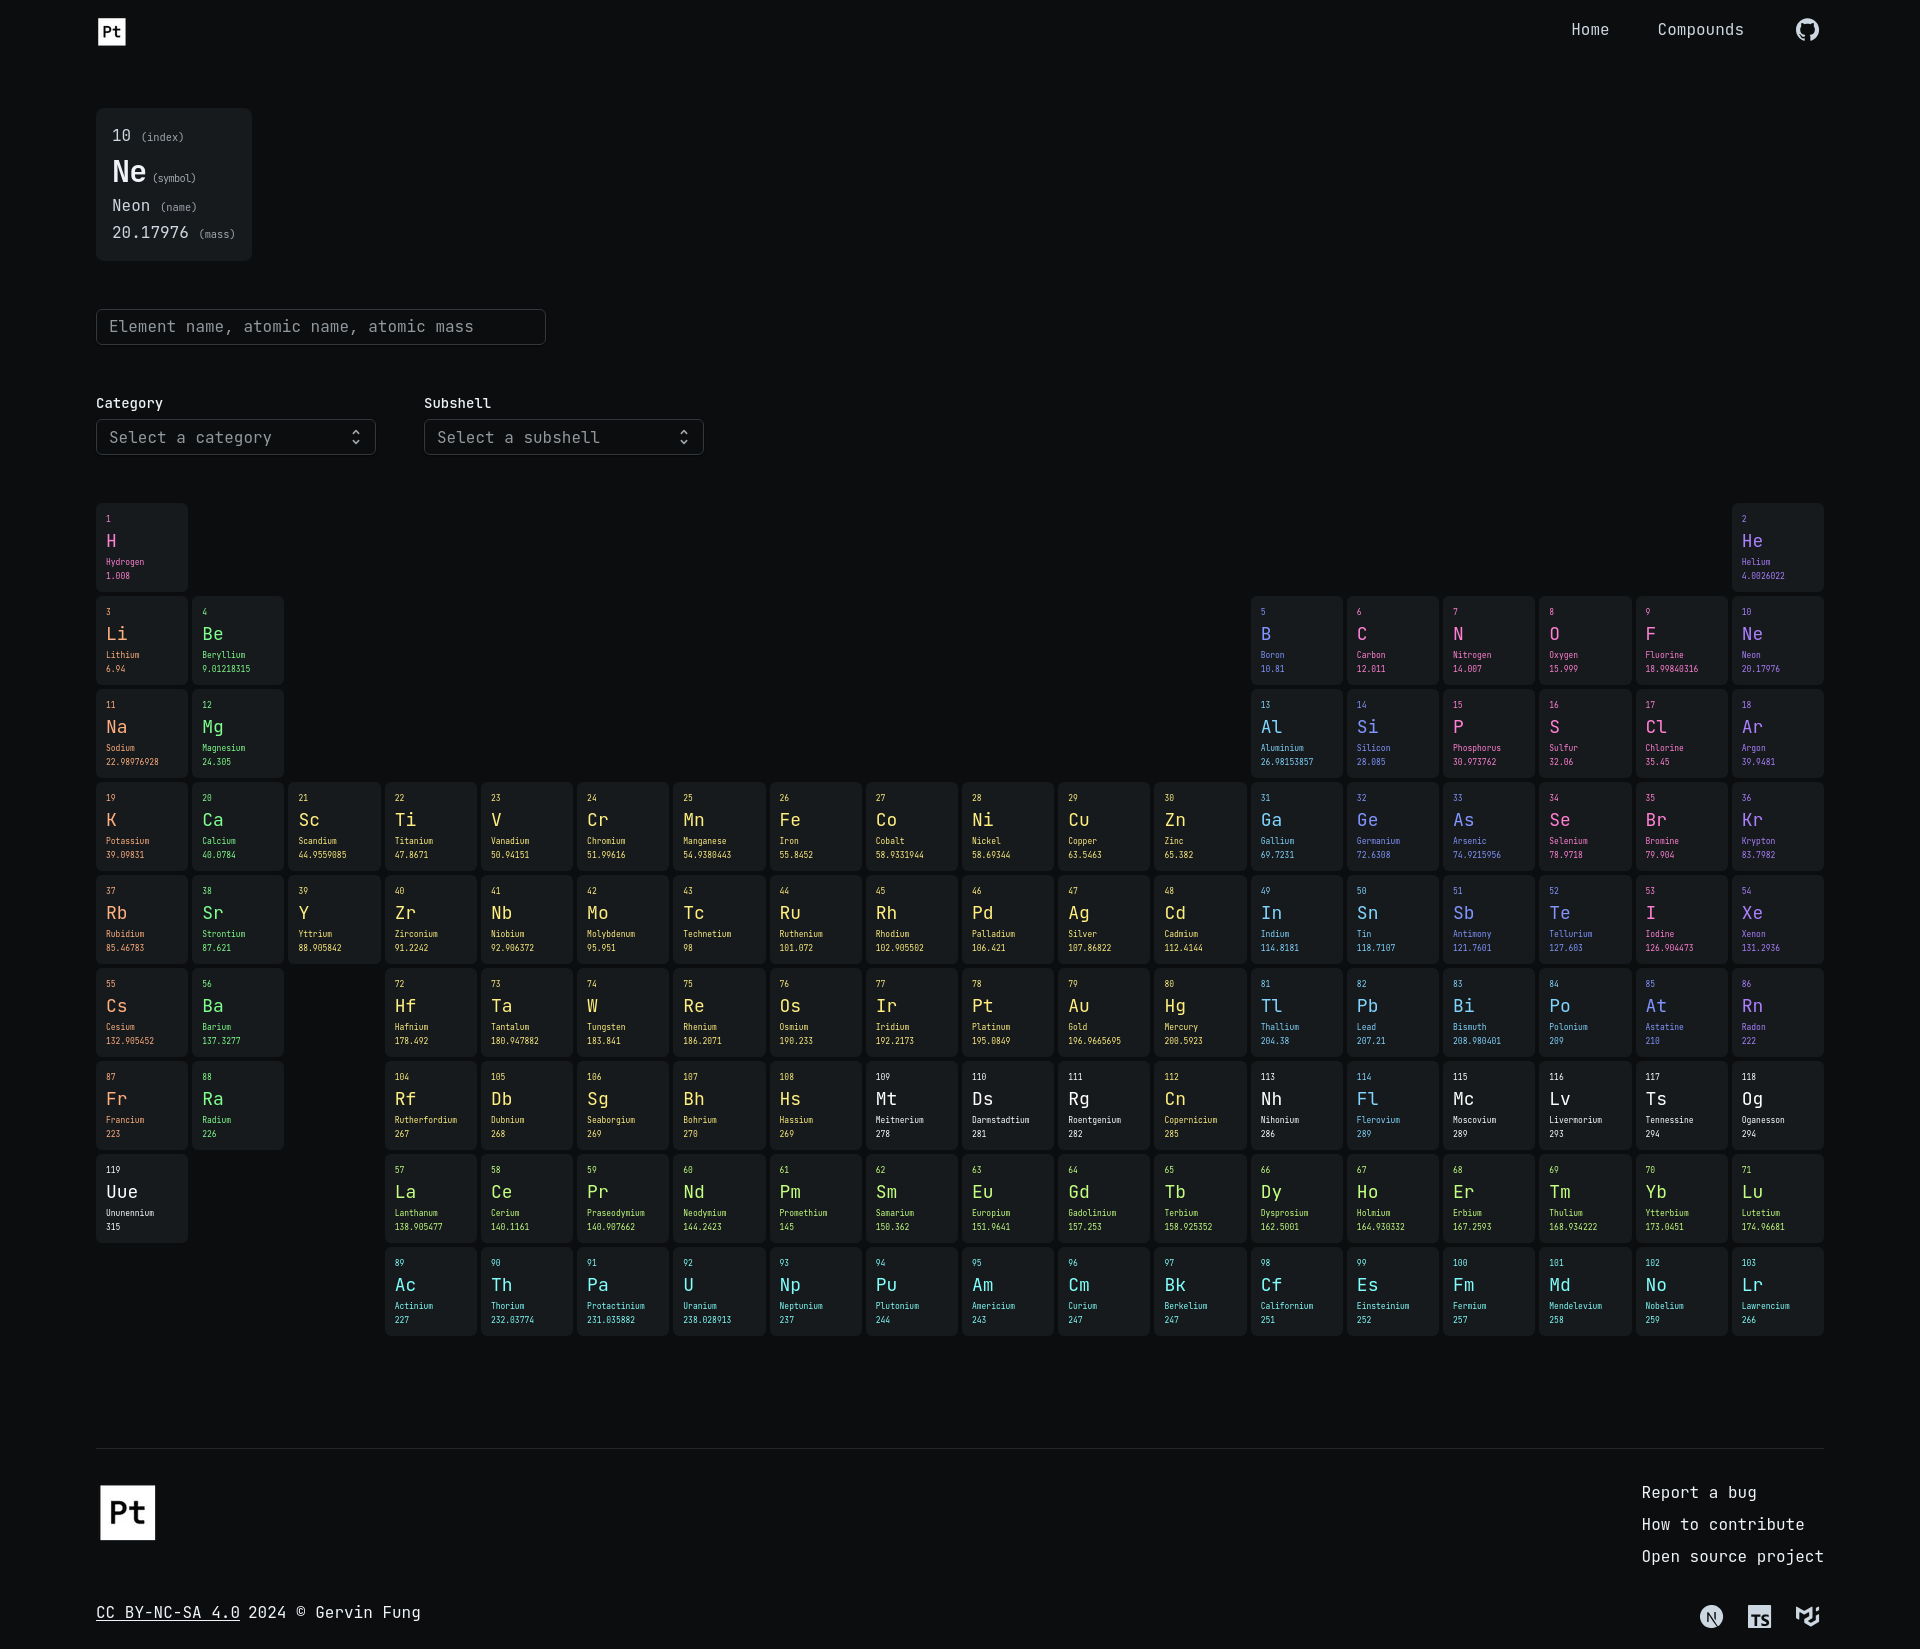Open CC BY-NC-SA 4.0 license link

(x=168, y=1612)
